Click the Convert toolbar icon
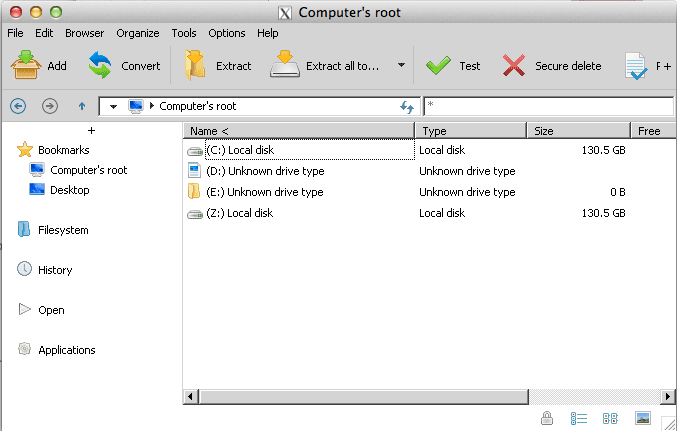 click(x=100, y=66)
